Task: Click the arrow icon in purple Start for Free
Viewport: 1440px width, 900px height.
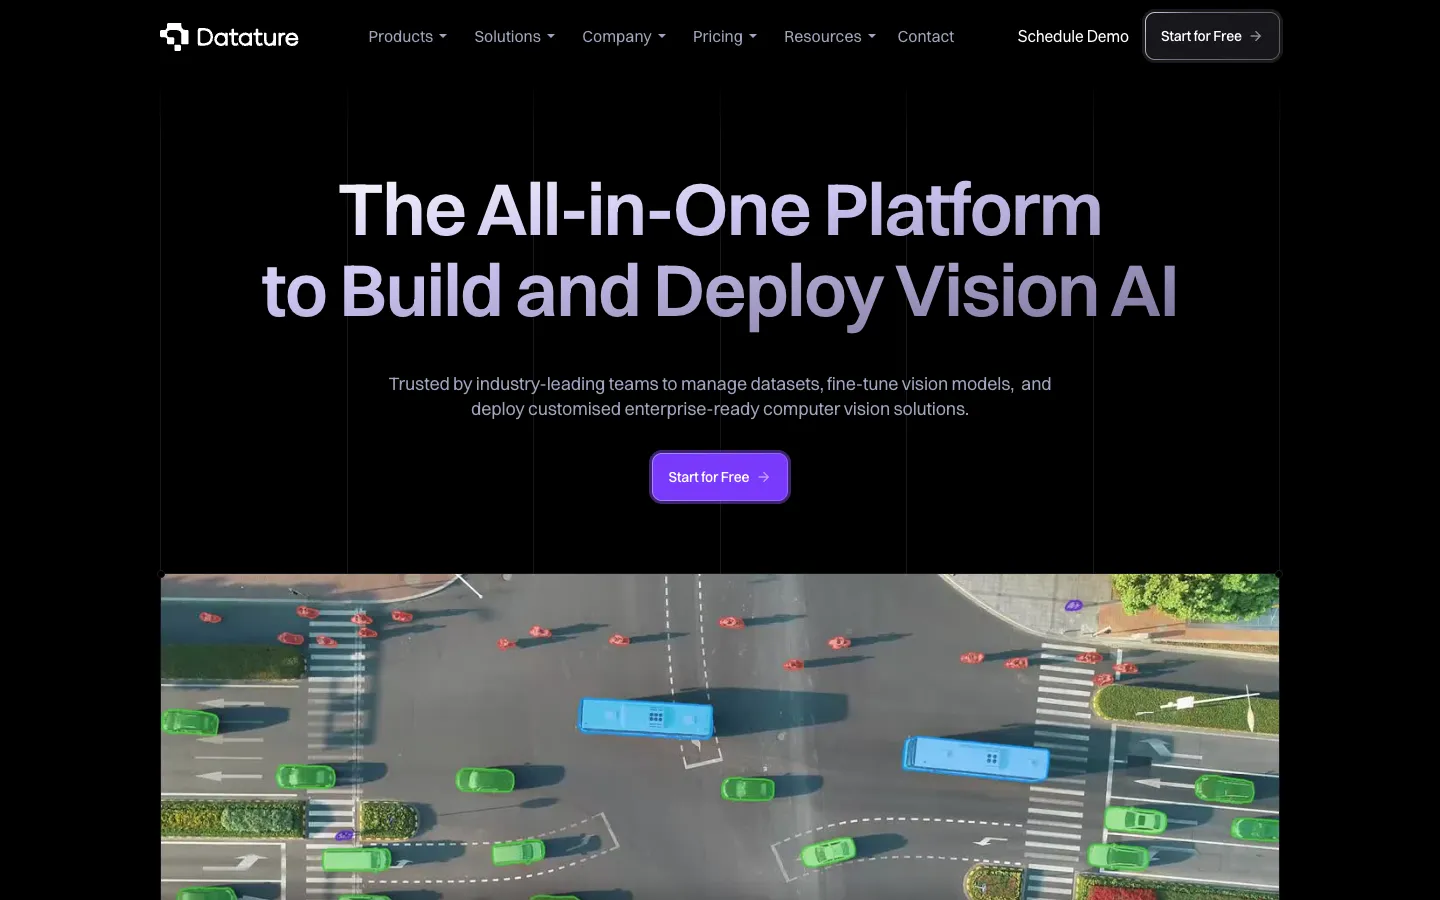Action: (x=764, y=477)
